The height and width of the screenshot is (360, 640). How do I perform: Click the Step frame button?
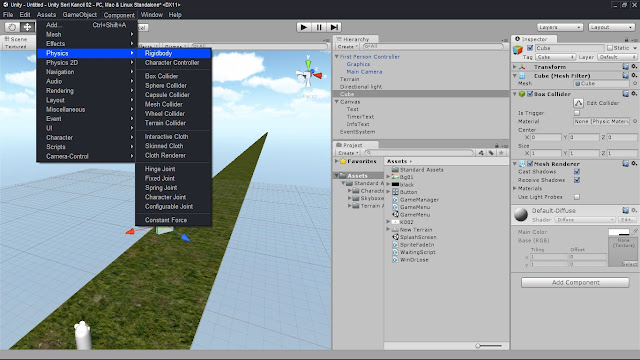pos(334,27)
